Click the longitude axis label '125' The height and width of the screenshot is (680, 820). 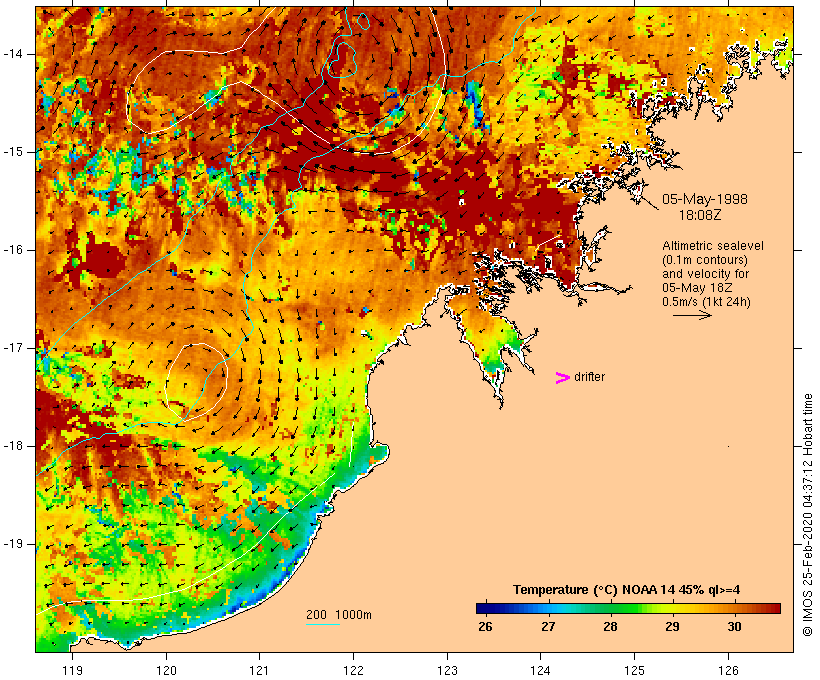pyautogui.click(x=634, y=670)
